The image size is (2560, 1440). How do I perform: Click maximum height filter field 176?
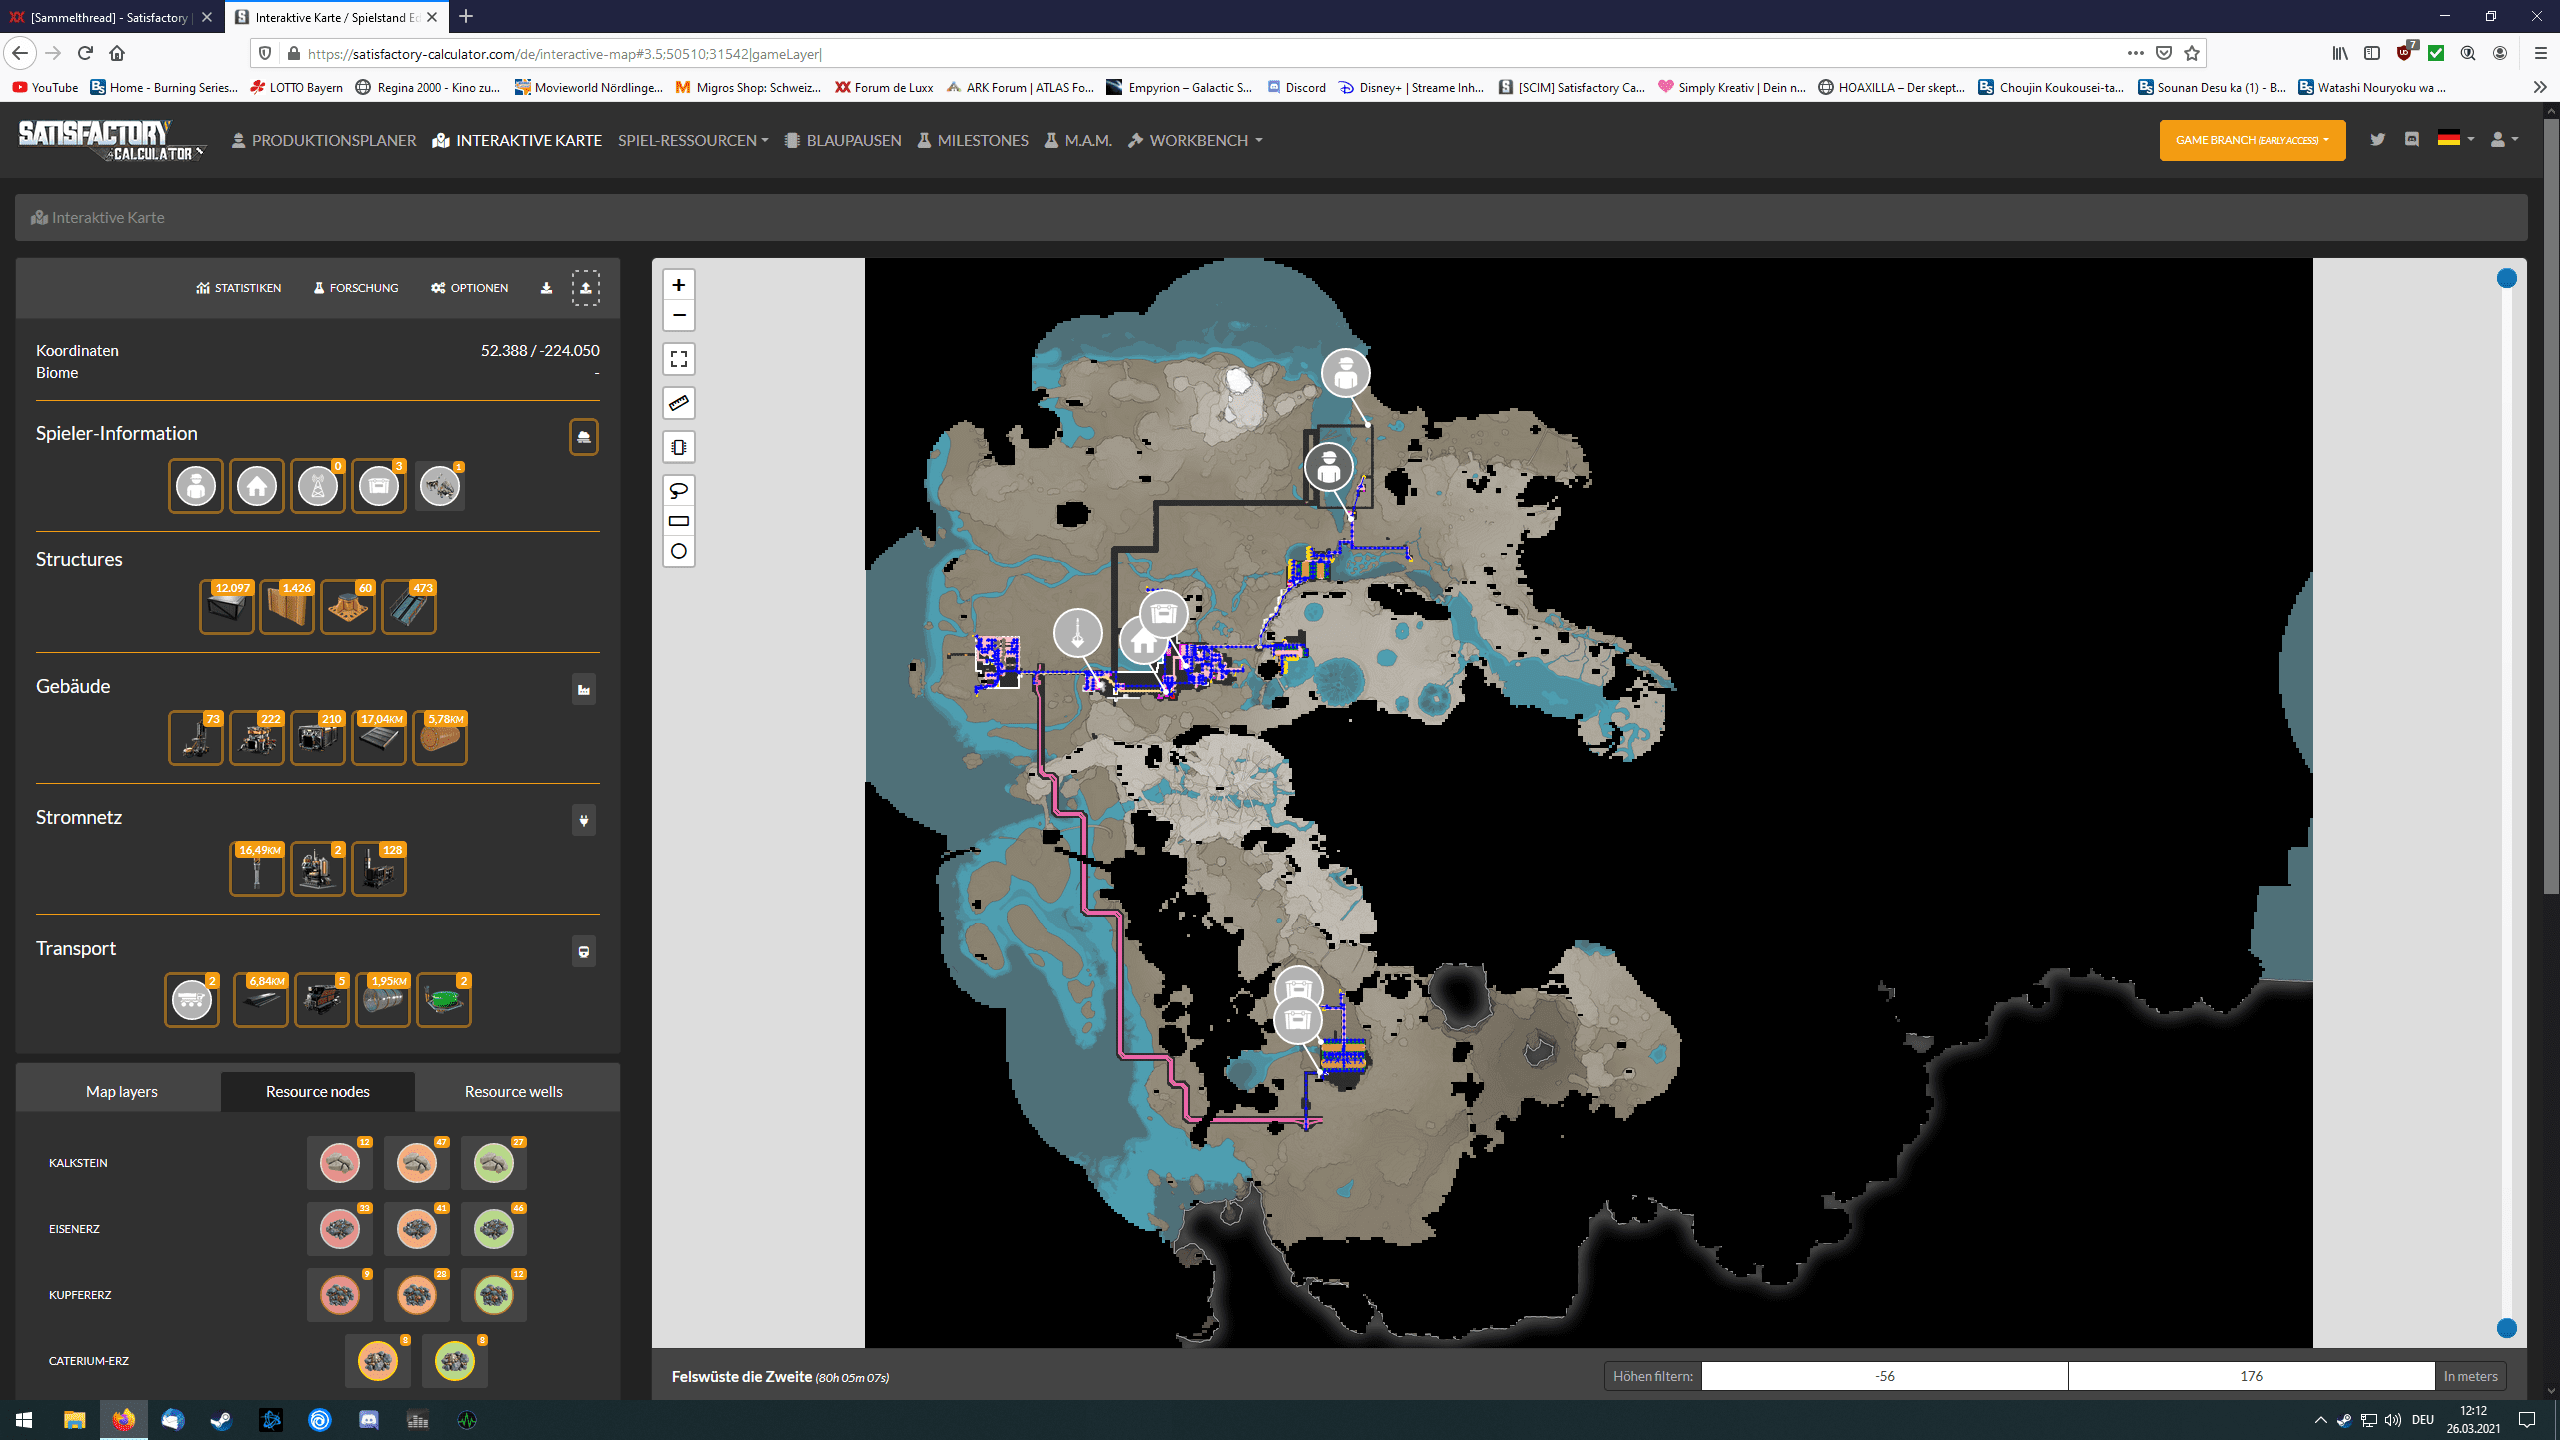coord(2251,1376)
